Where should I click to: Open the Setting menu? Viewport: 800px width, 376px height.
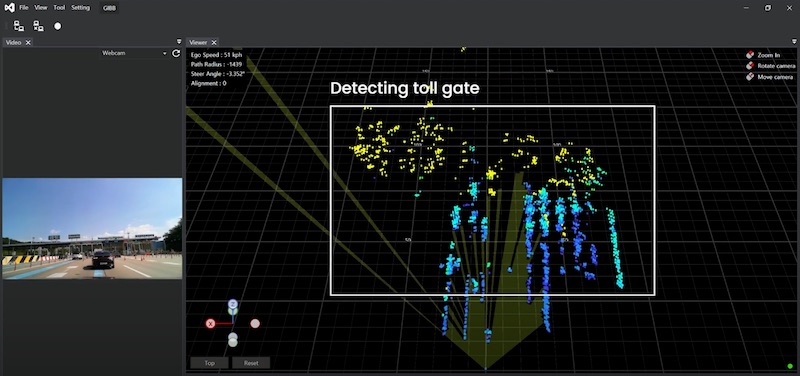coord(80,8)
